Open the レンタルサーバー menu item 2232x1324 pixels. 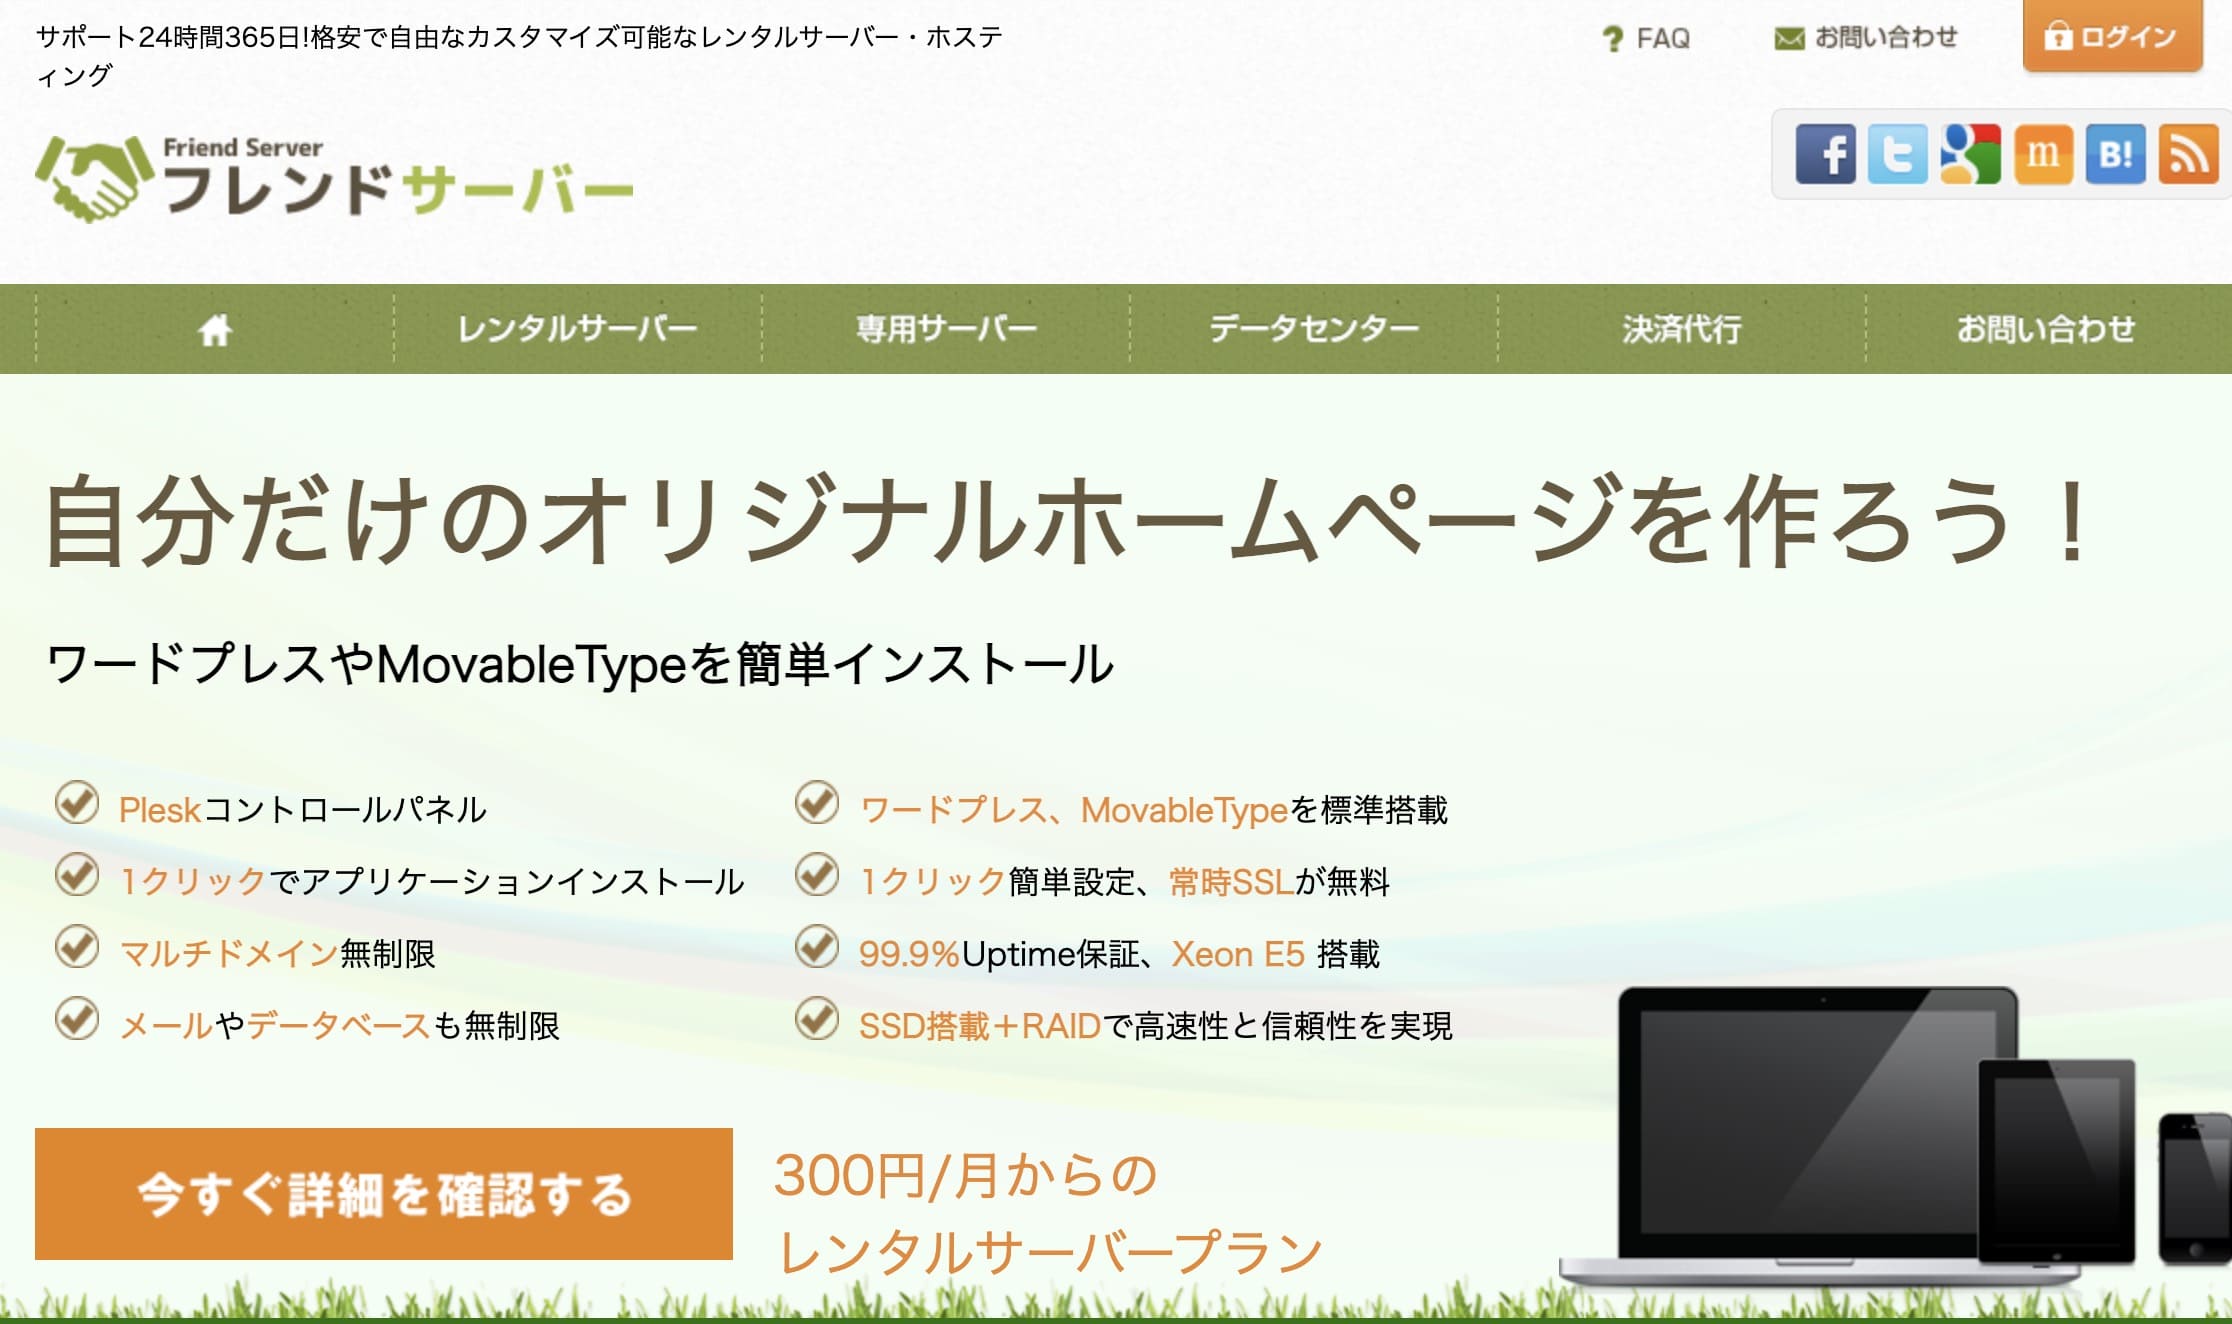coord(577,329)
